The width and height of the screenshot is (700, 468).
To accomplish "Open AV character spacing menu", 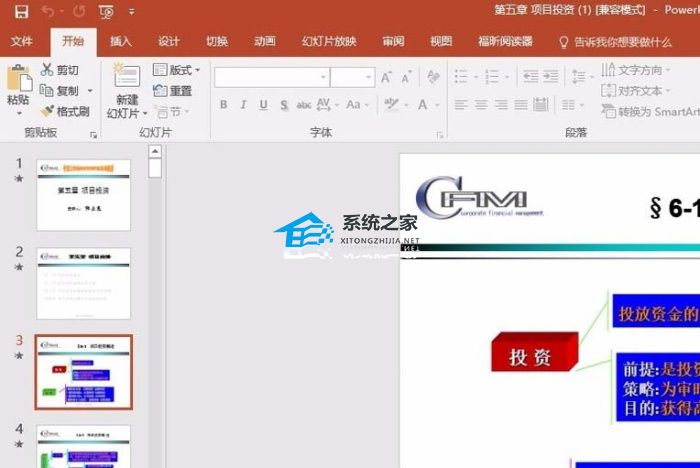I will [327, 105].
